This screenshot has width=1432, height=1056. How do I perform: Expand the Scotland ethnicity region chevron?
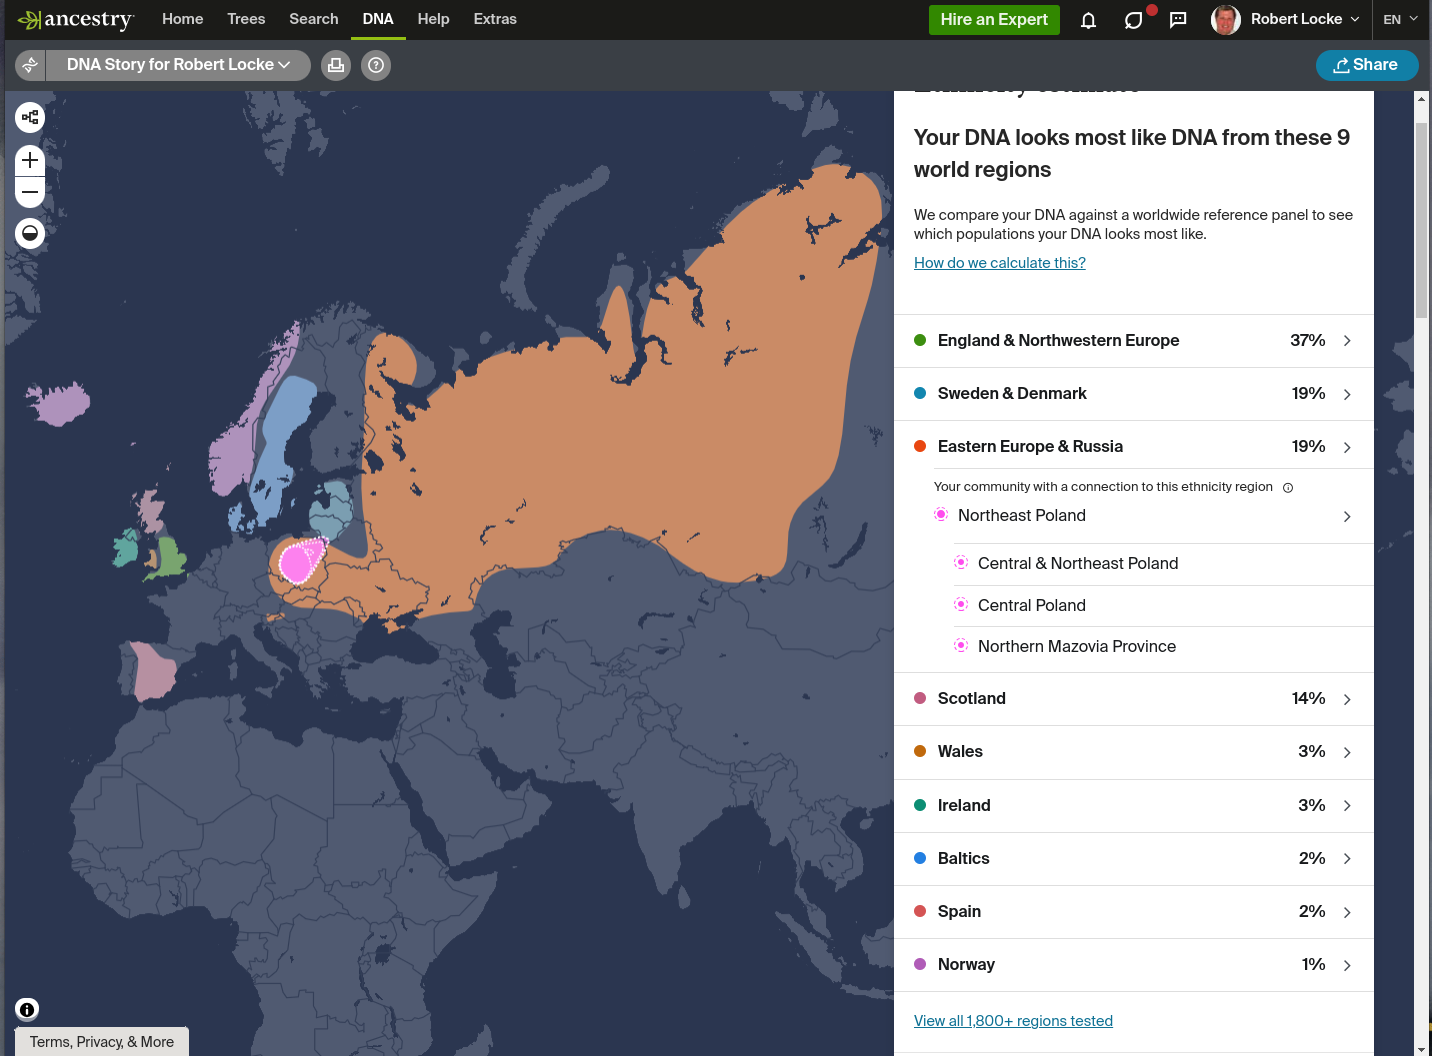[1346, 698]
